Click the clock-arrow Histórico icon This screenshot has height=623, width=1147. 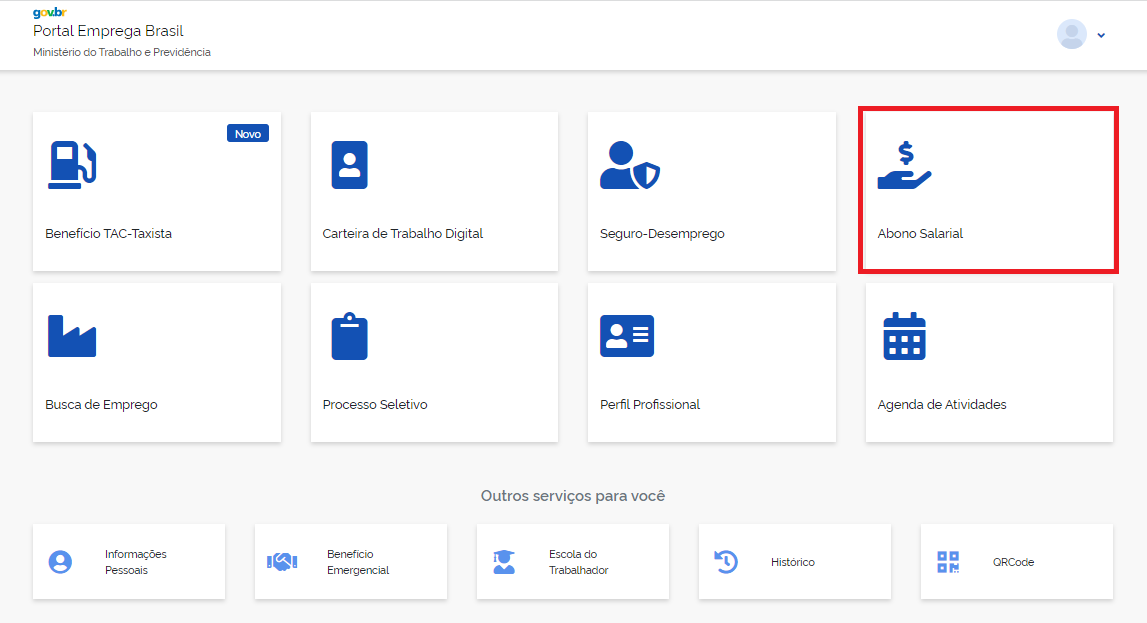click(x=726, y=562)
